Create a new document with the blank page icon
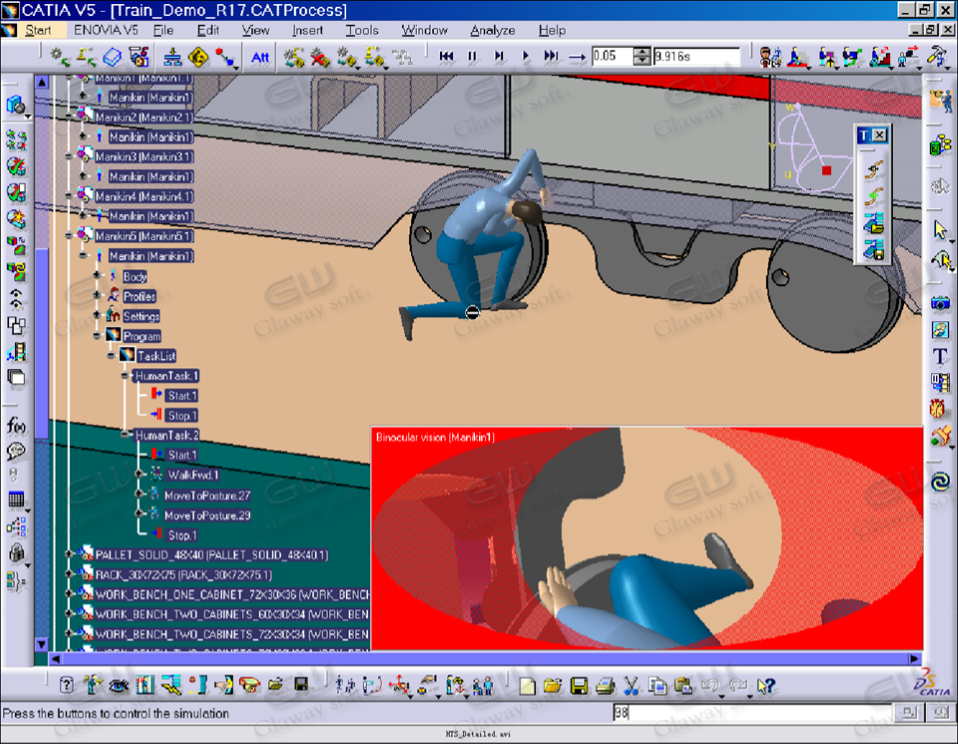Image resolution: width=958 pixels, height=744 pixels. pyautogui.click(x=527, y=686)
